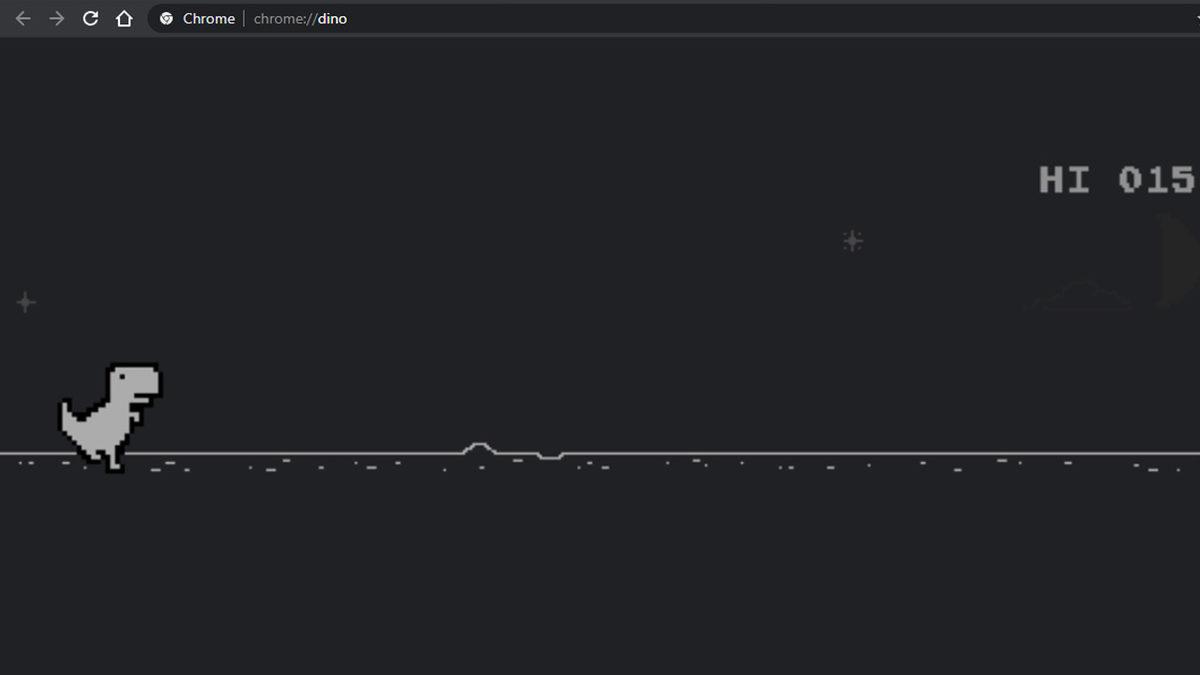The width and height of the screenshot is (1200, 675).
Task: Click the star left of the score
Action: pyautogui.click(x=852, y=241)
